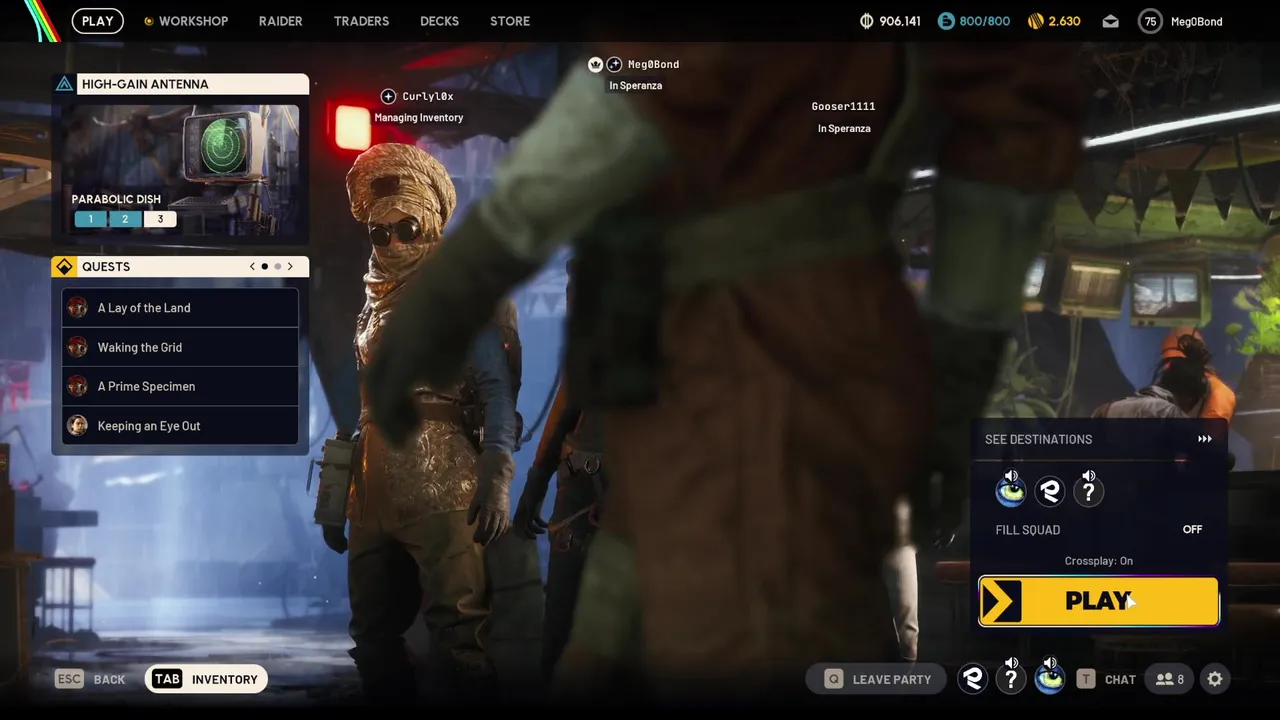Click Crossplay: On label
Viewport: 1280px width, 720px height.
(1098, 561)
